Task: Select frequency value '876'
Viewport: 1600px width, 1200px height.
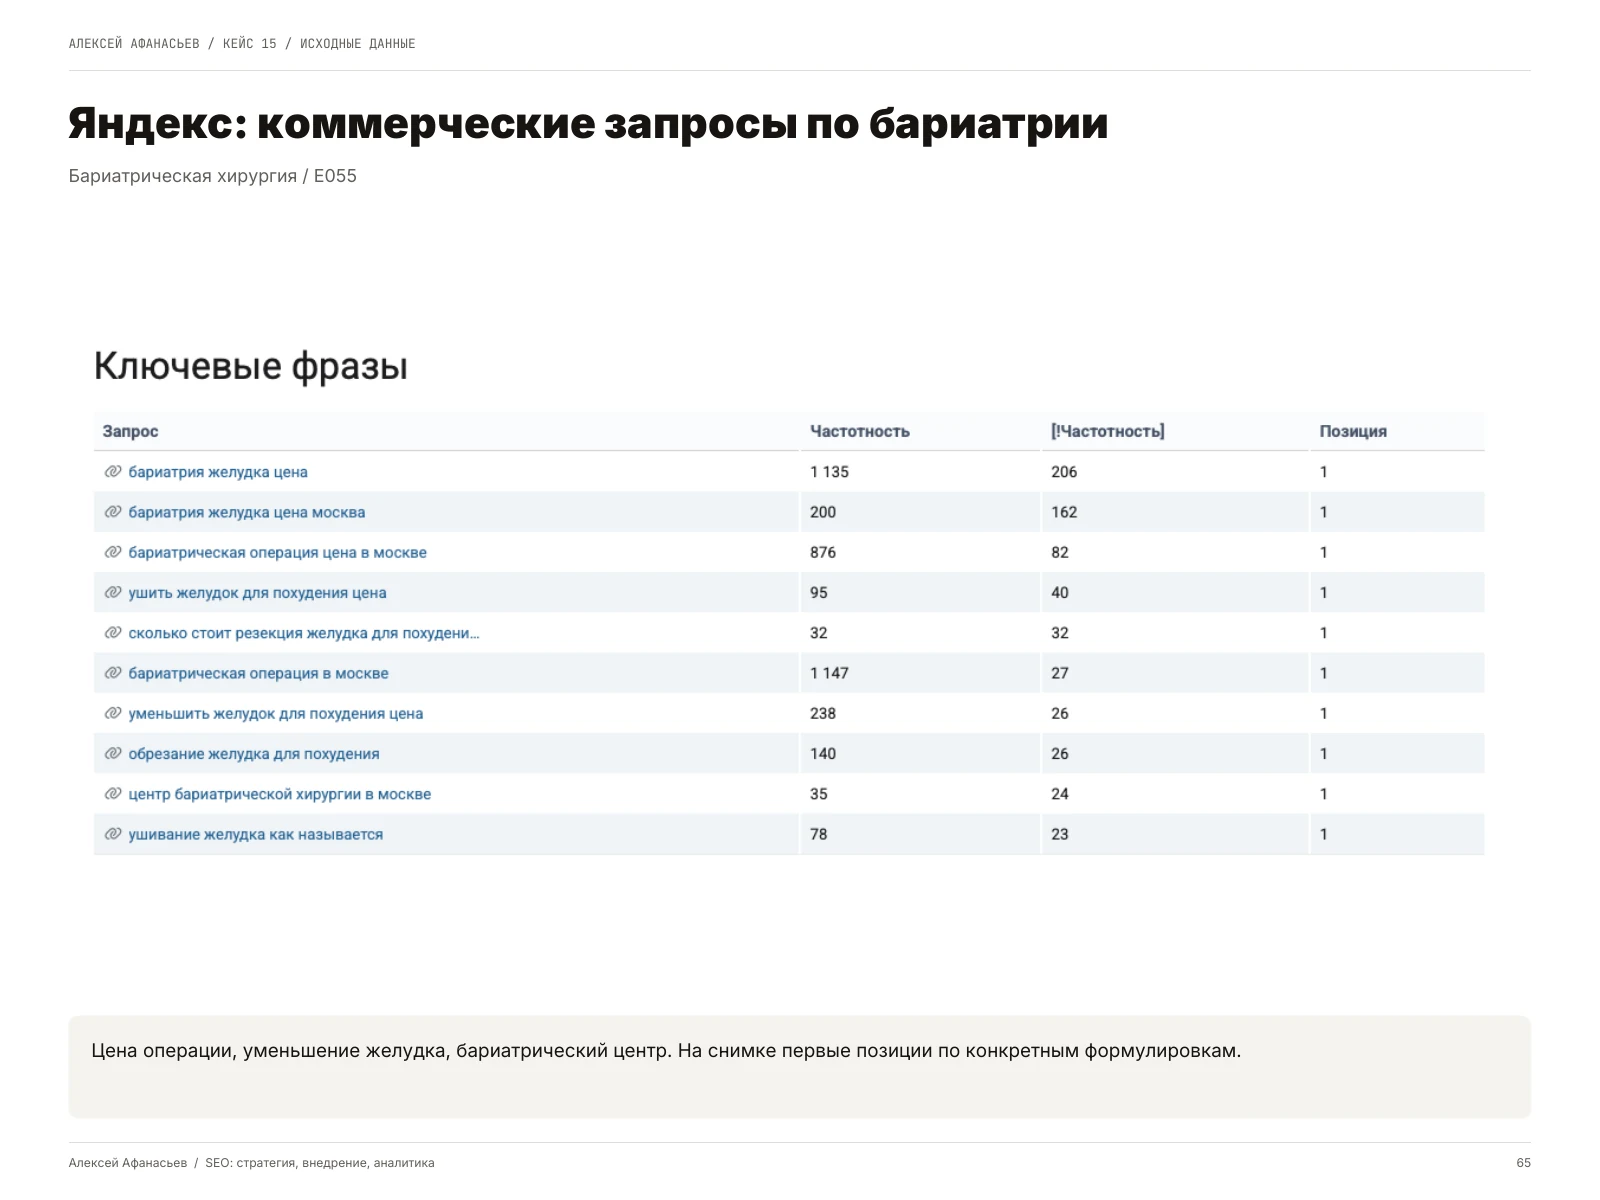Action: coord(823,553)
